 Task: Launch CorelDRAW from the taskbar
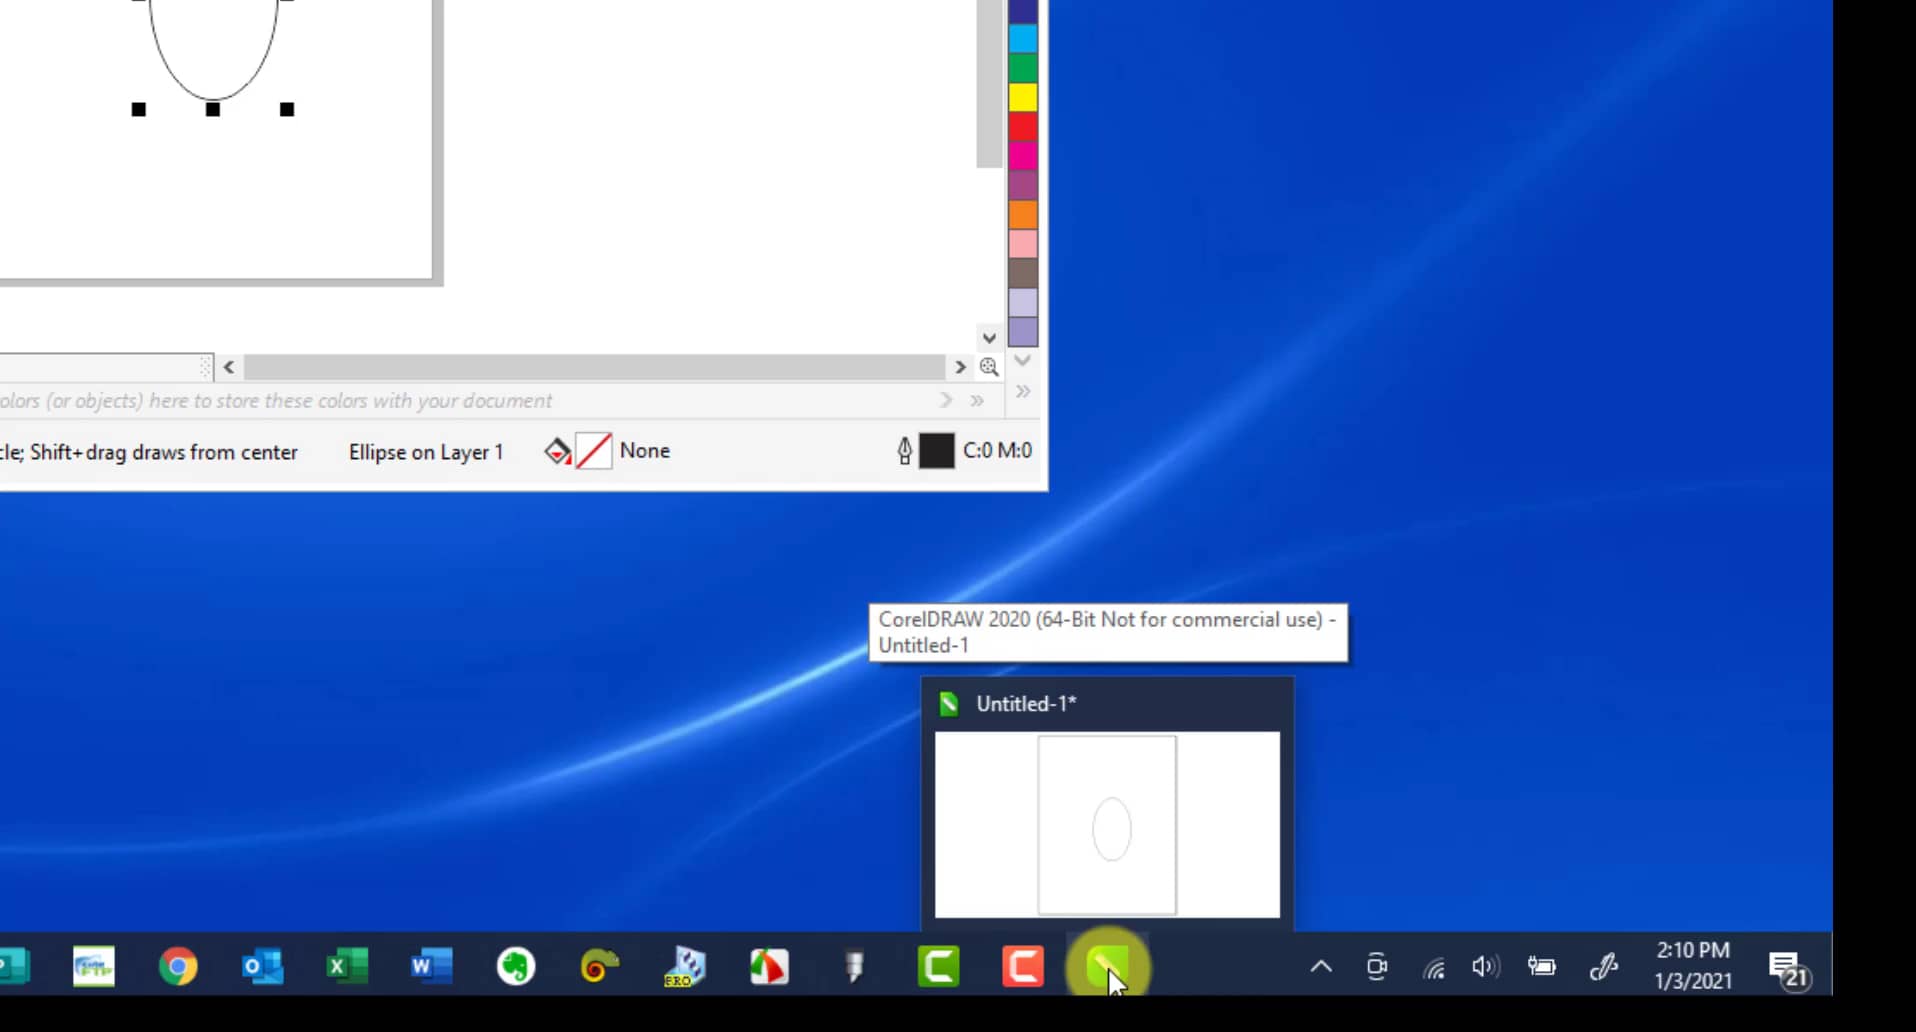[x=1108, y=966]
